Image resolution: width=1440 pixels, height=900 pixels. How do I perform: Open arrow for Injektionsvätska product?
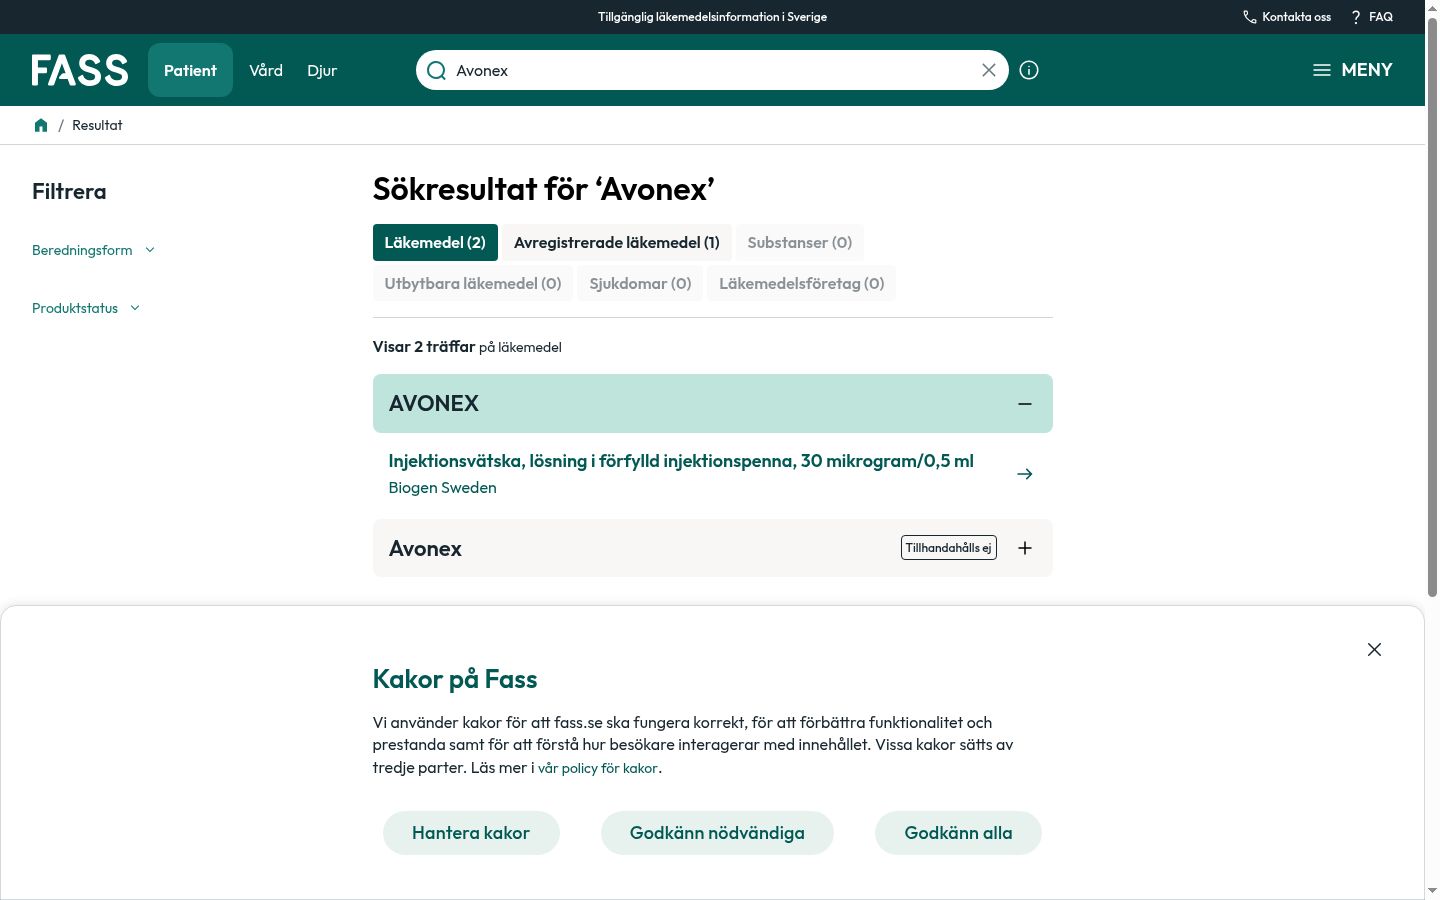click(1025, 474)
